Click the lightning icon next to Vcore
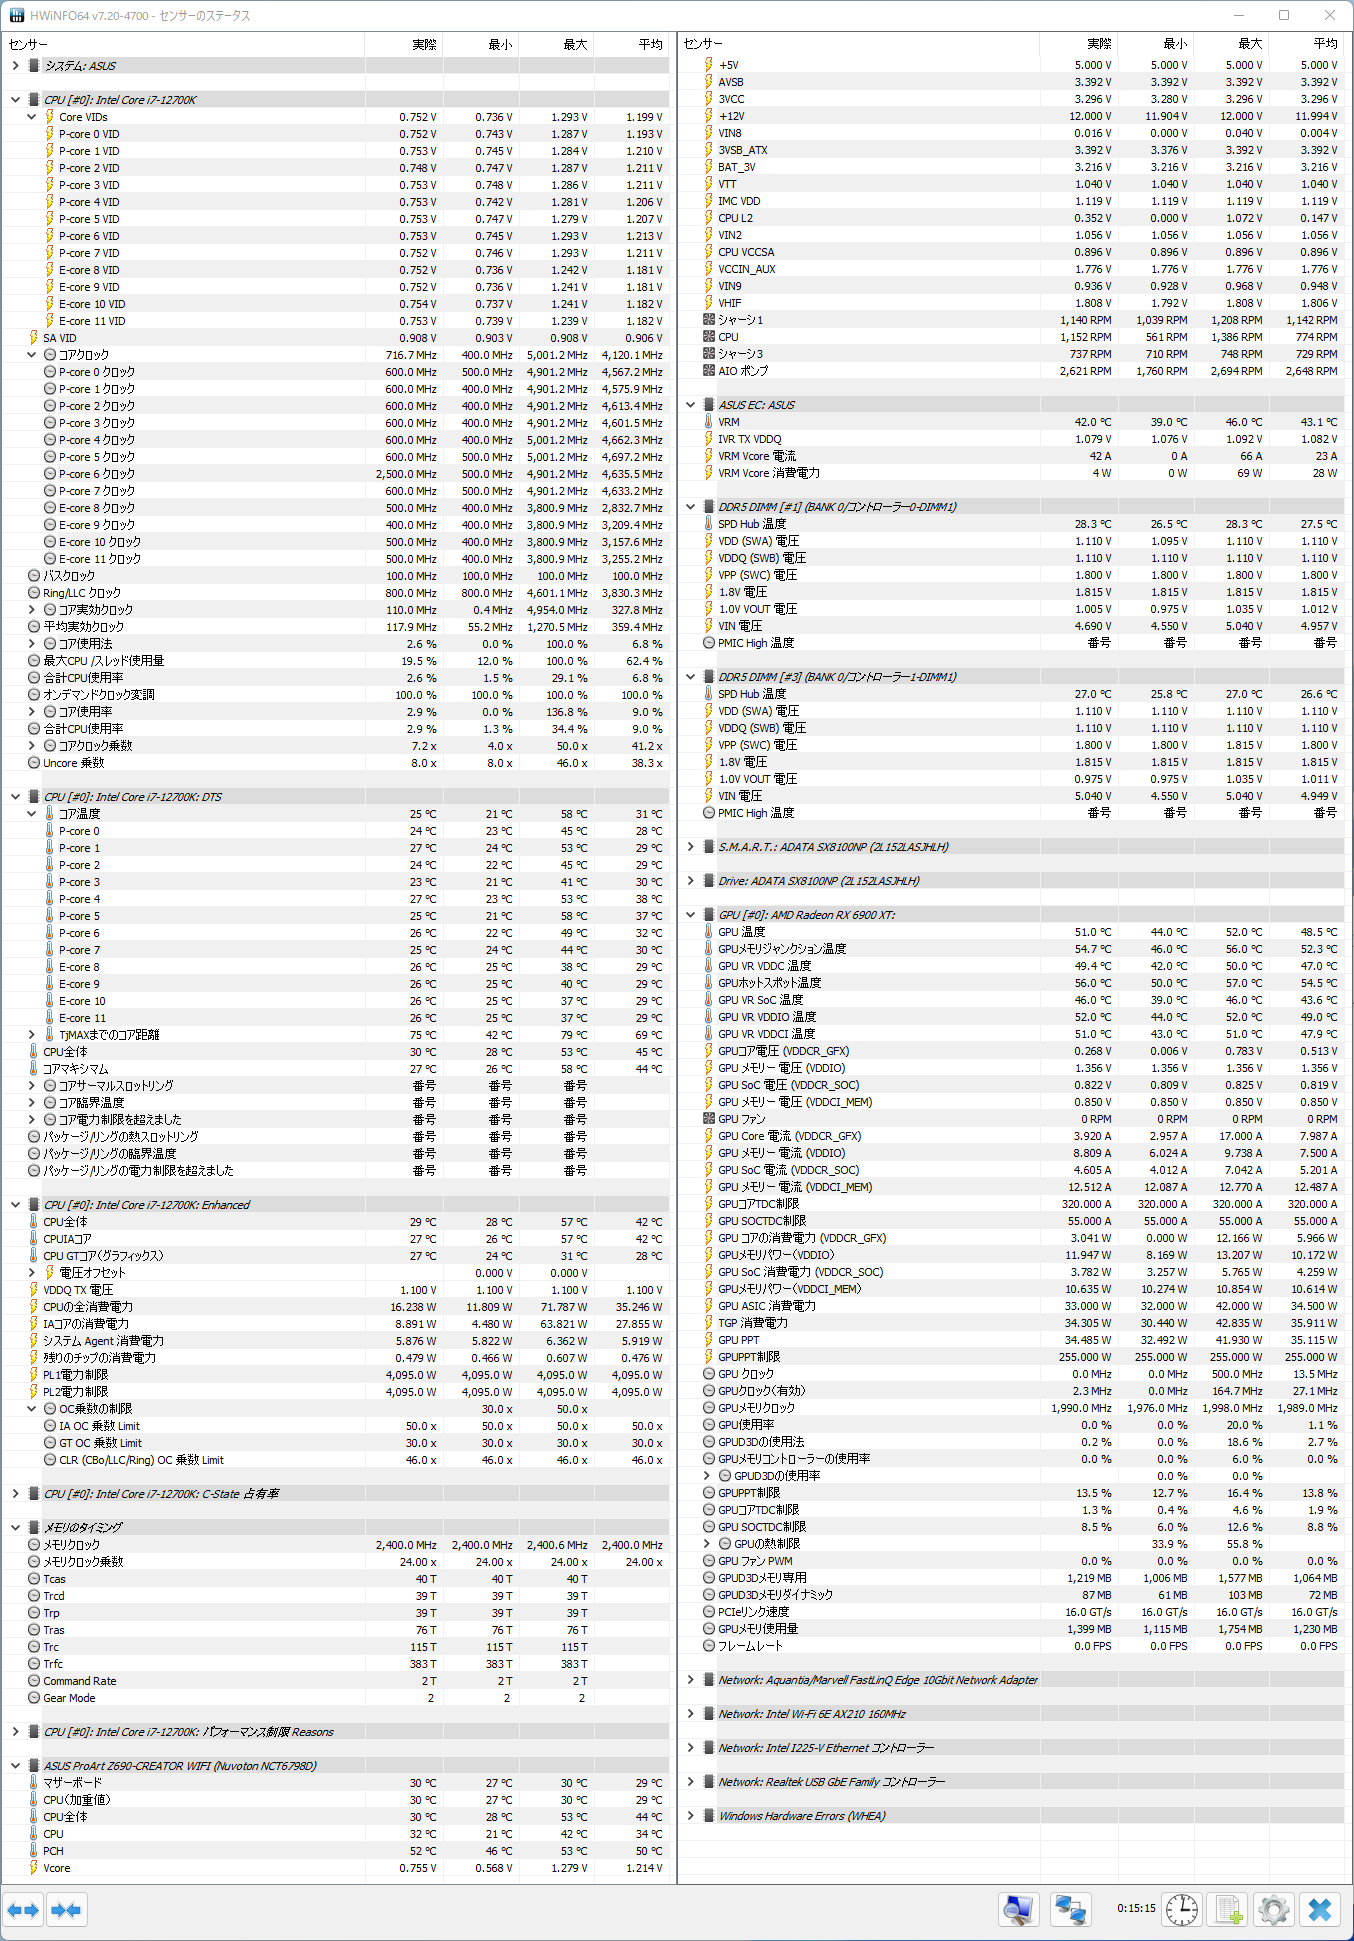Screen dimensions: 1354x1941 pos(33,1868)
